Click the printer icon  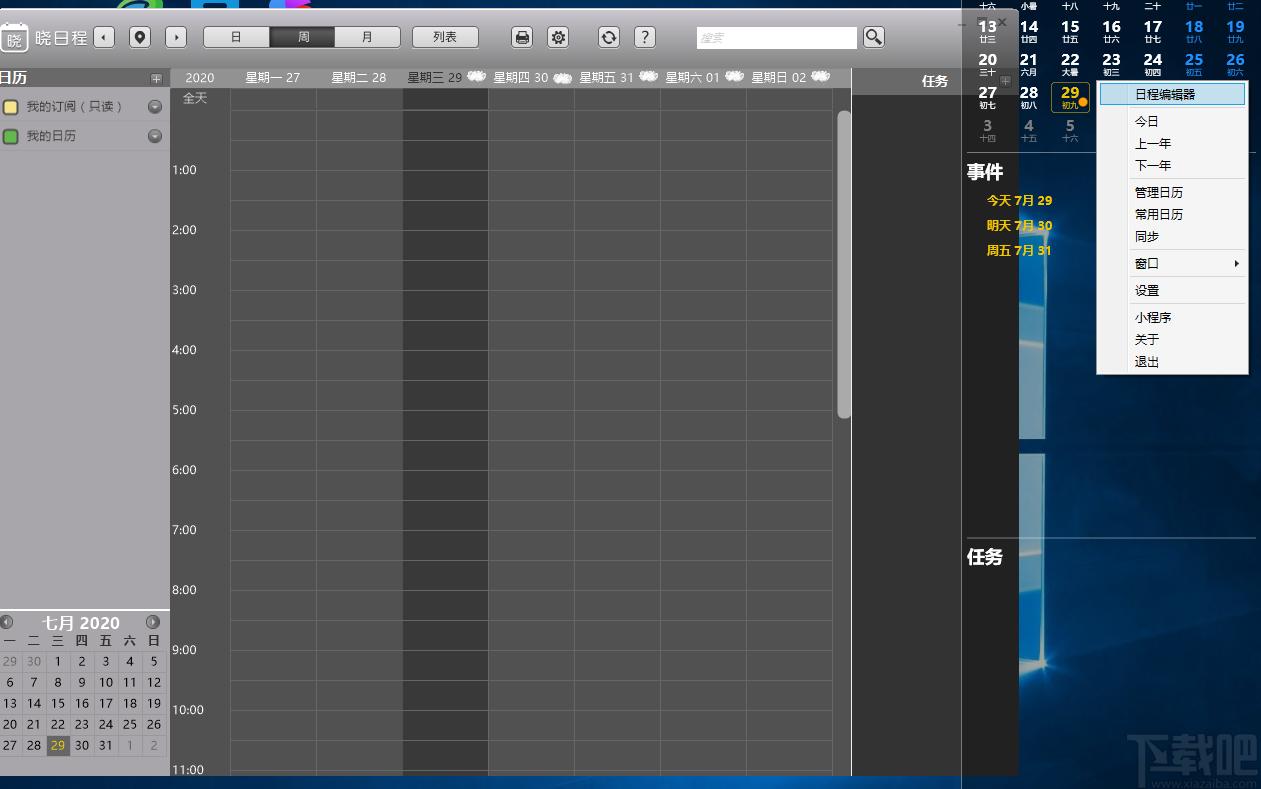pos(522,37)
